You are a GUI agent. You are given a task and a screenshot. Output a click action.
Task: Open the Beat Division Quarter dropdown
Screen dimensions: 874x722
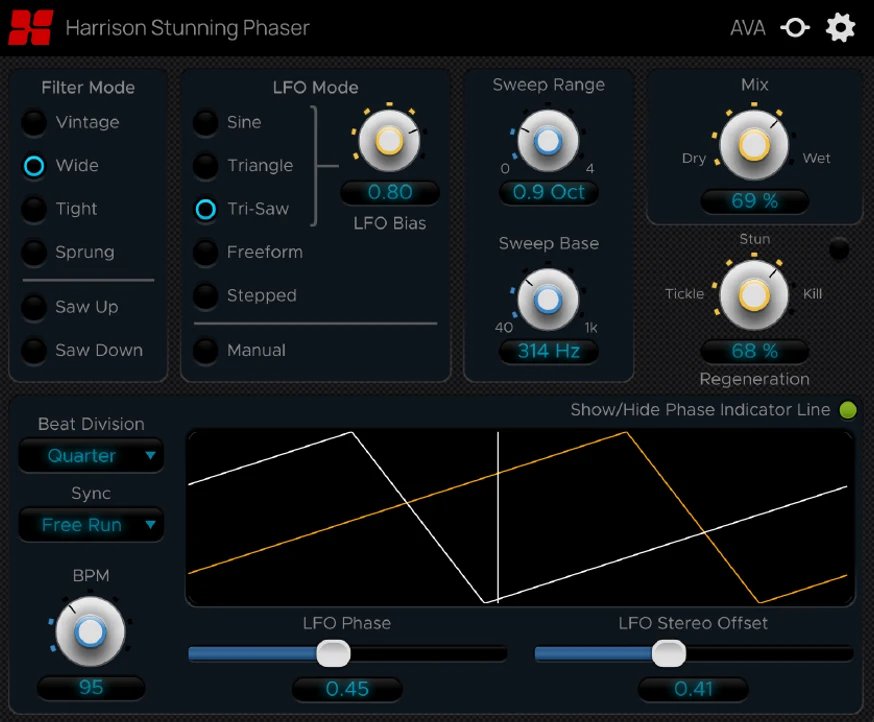coord(91,456)
